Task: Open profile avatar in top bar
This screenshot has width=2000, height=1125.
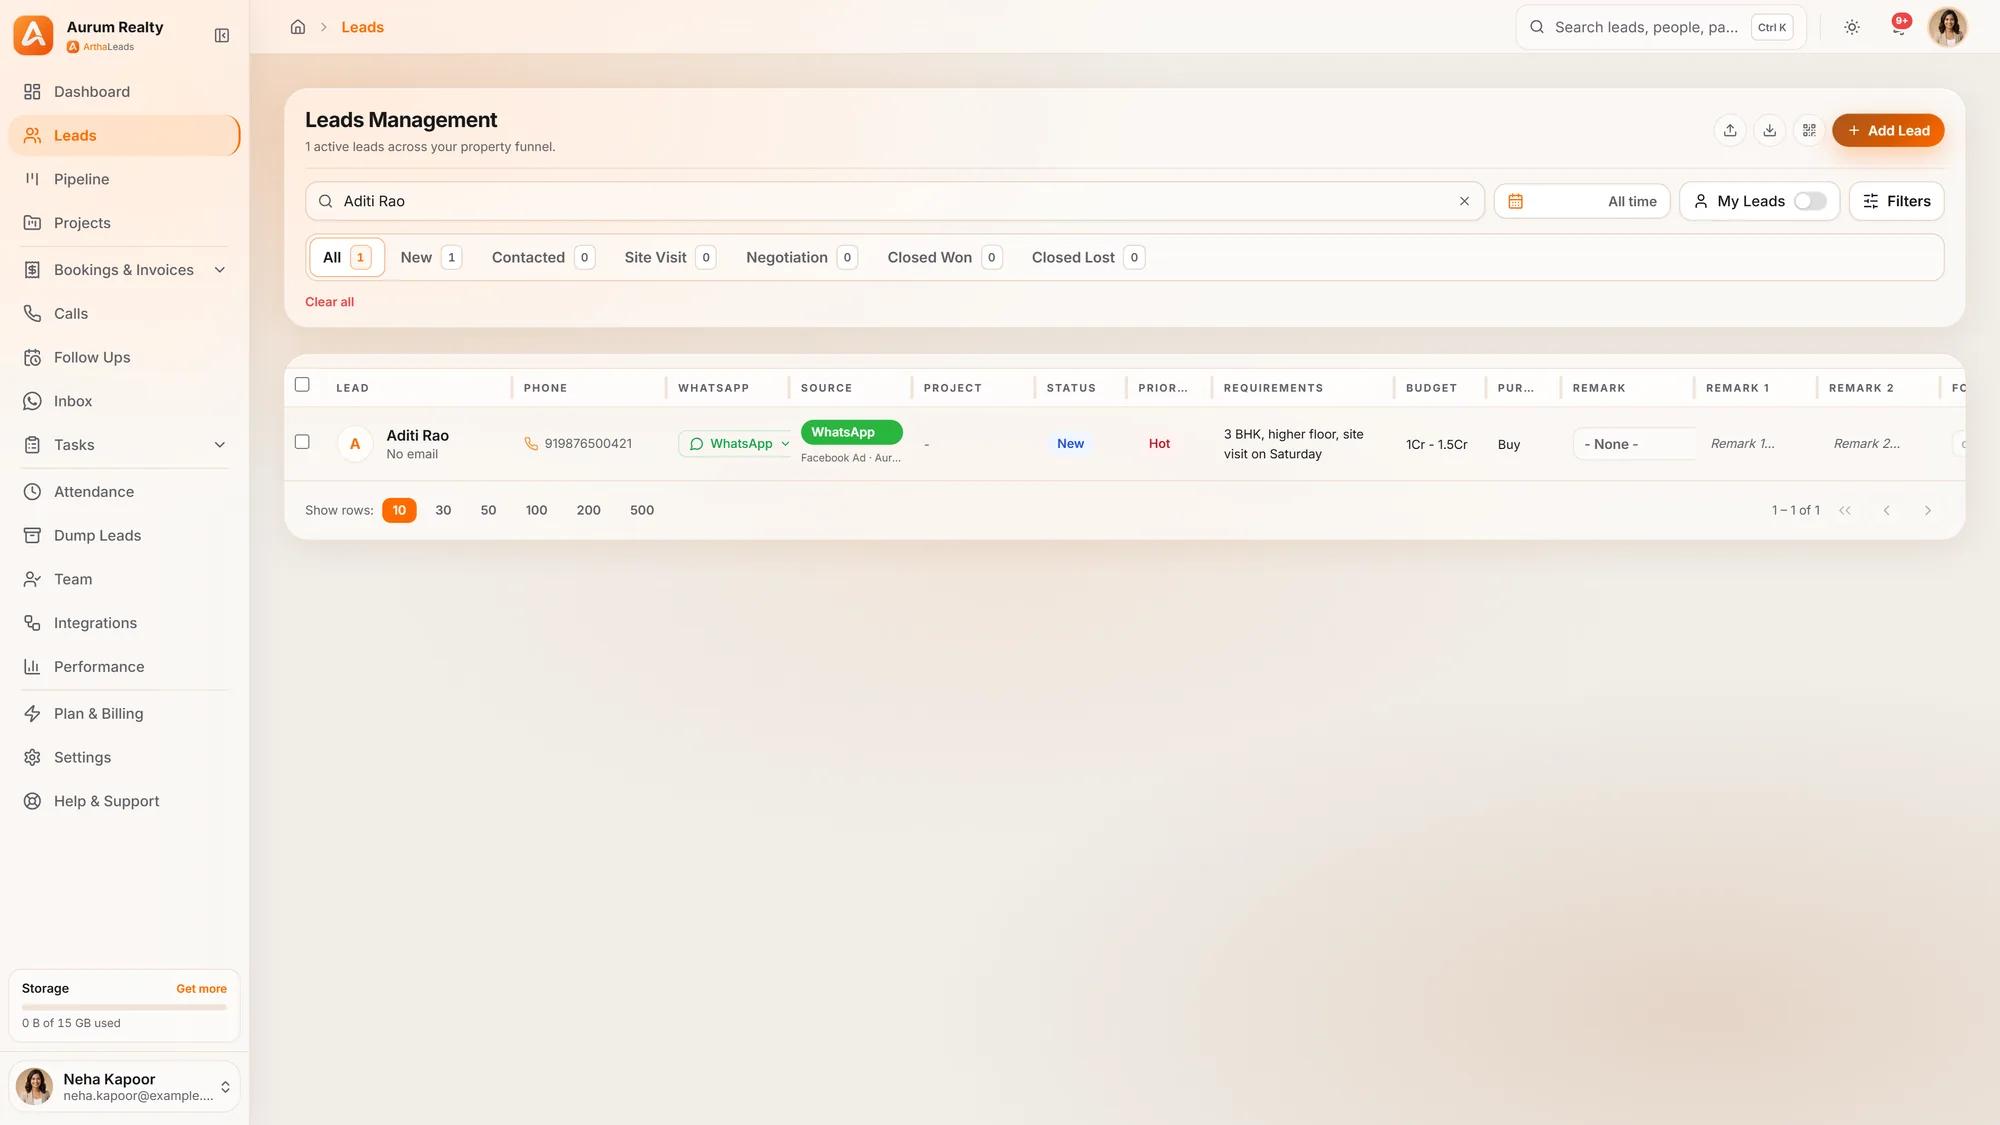Action: [1947, 27]
